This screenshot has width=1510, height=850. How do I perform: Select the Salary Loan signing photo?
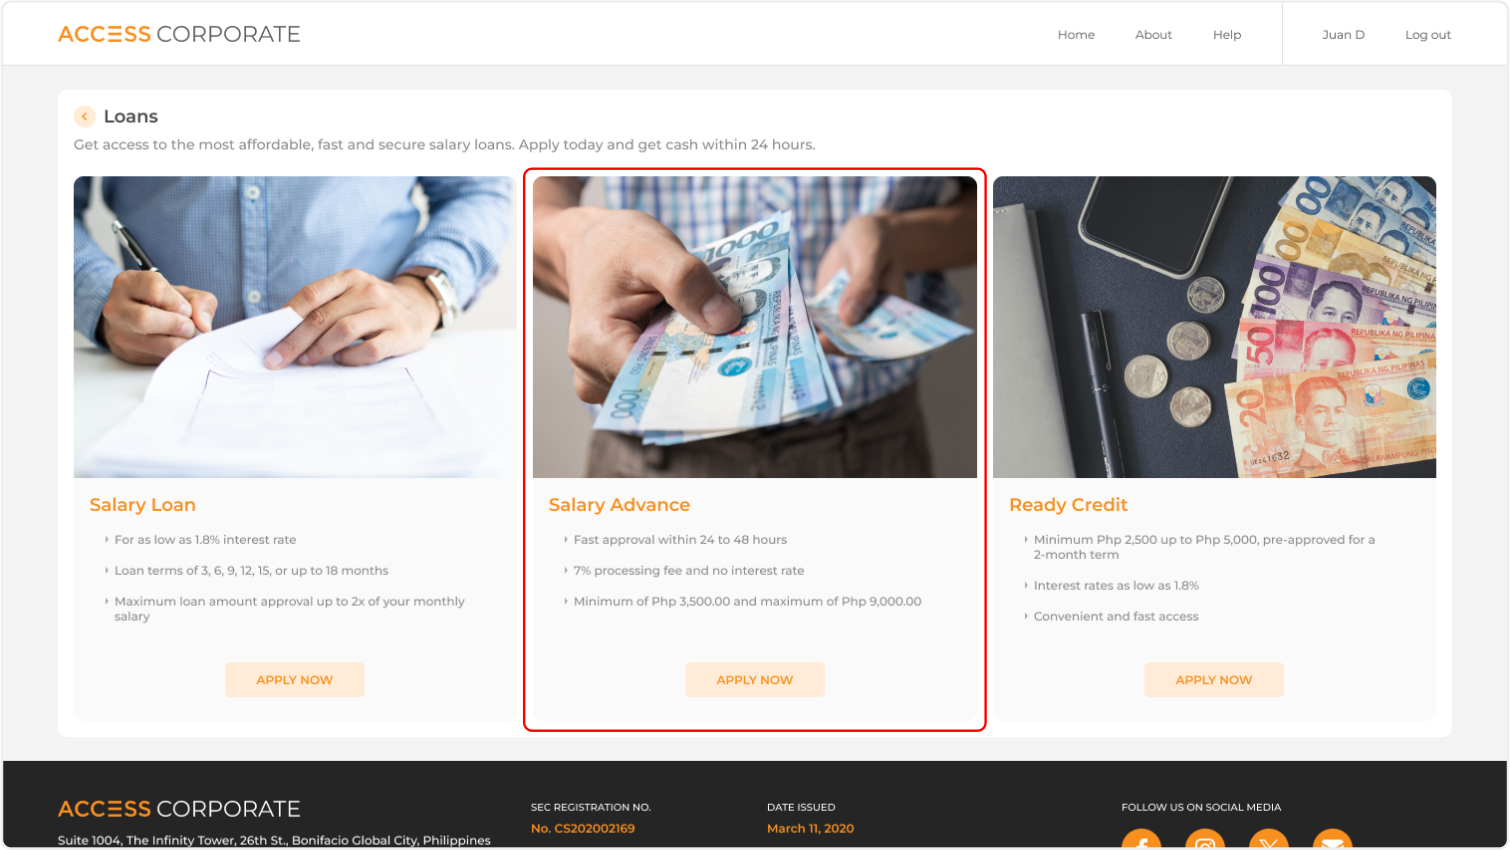[x=295, y=327]
